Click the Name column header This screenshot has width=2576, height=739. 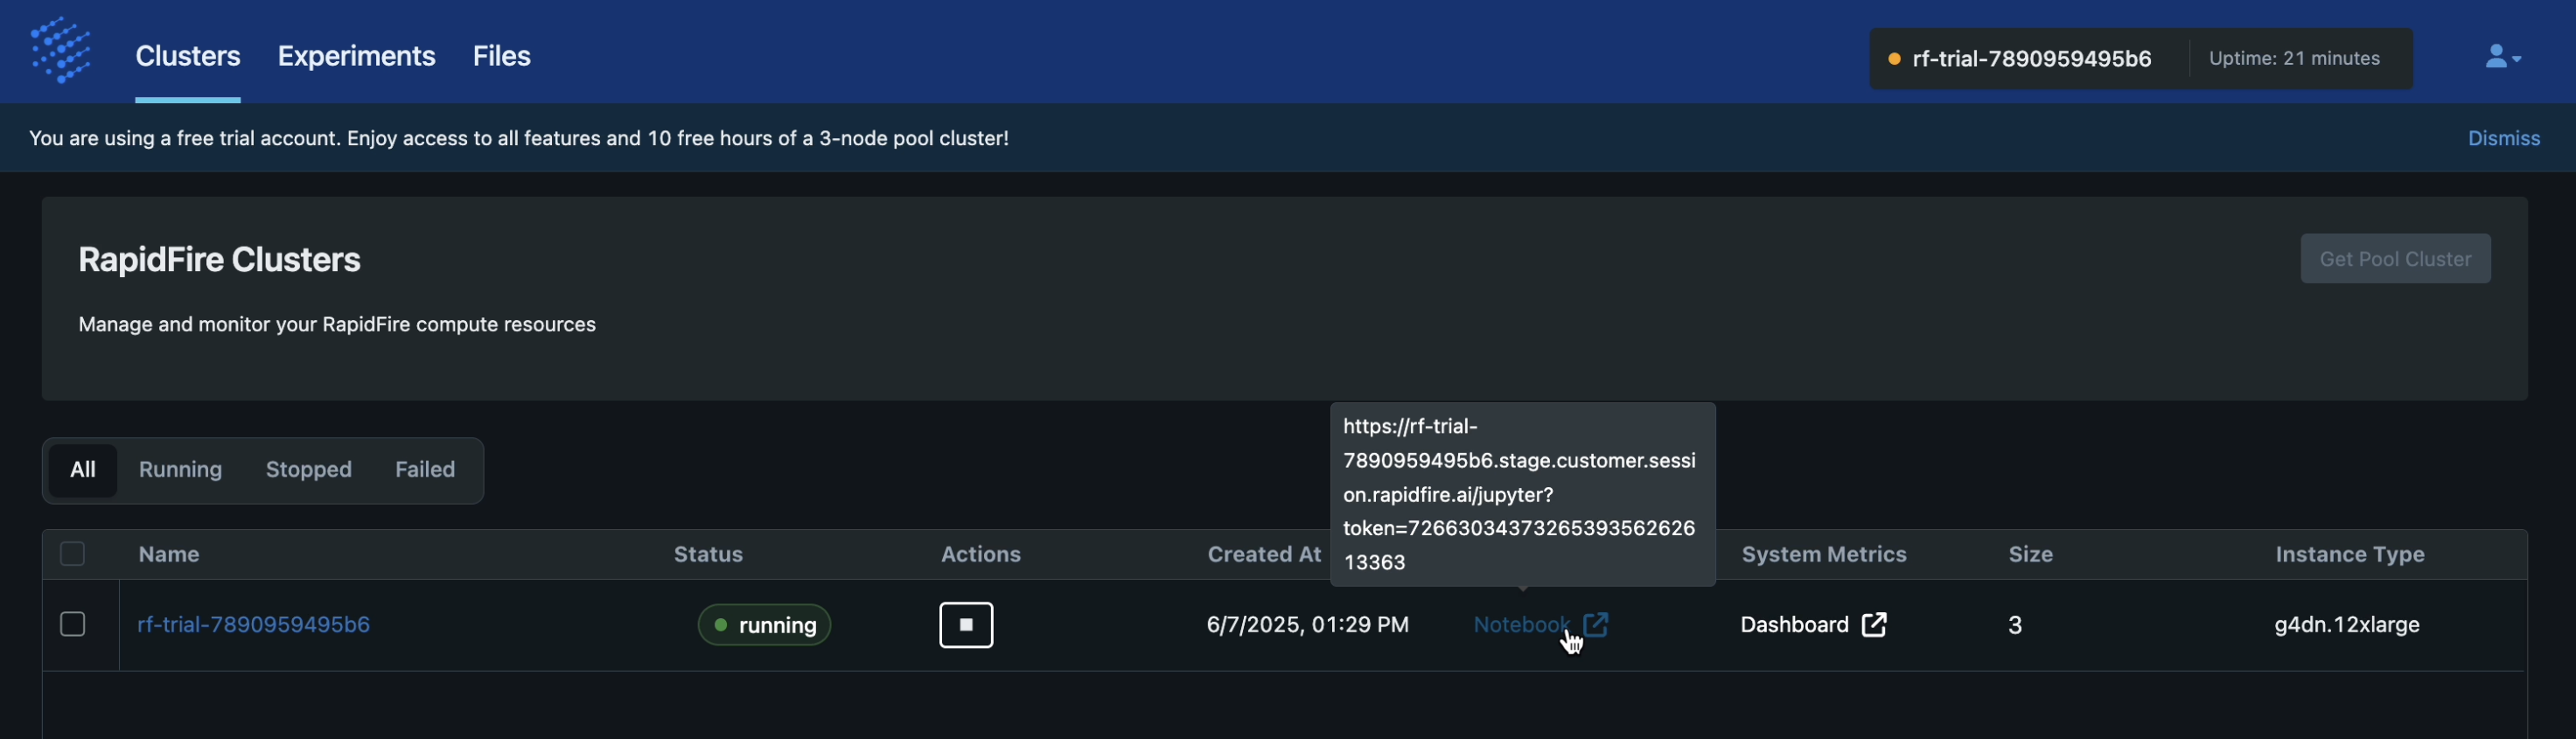tap(169, 555)
